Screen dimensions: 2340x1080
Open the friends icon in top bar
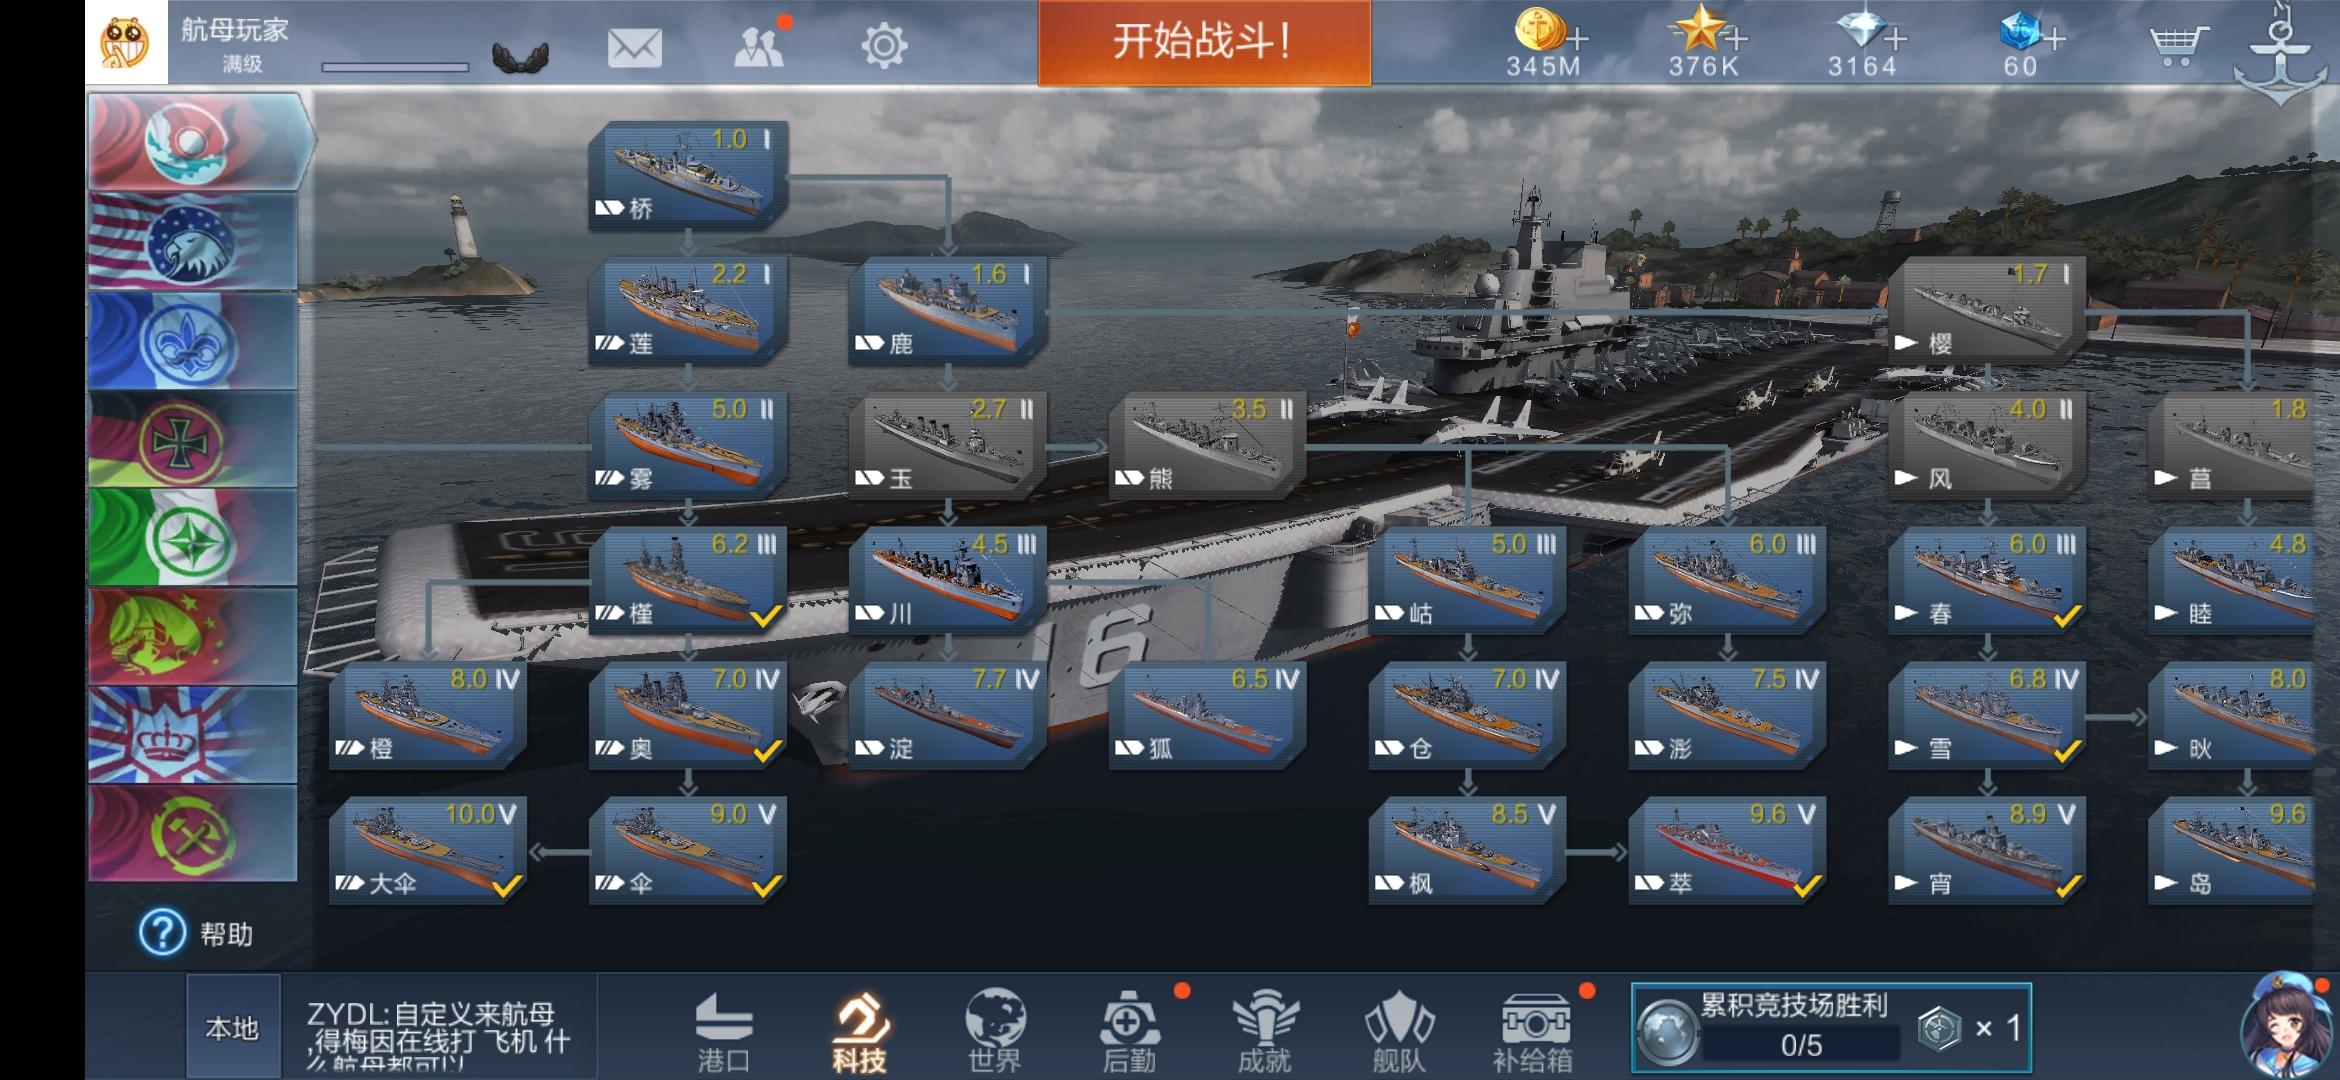pos(759,45)
